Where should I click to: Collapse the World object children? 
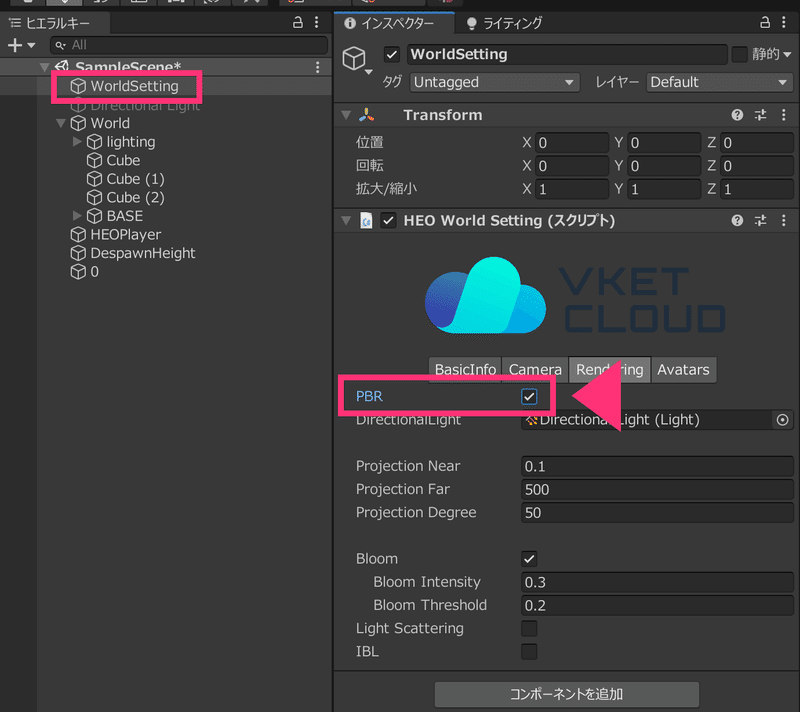coord(61,123)
